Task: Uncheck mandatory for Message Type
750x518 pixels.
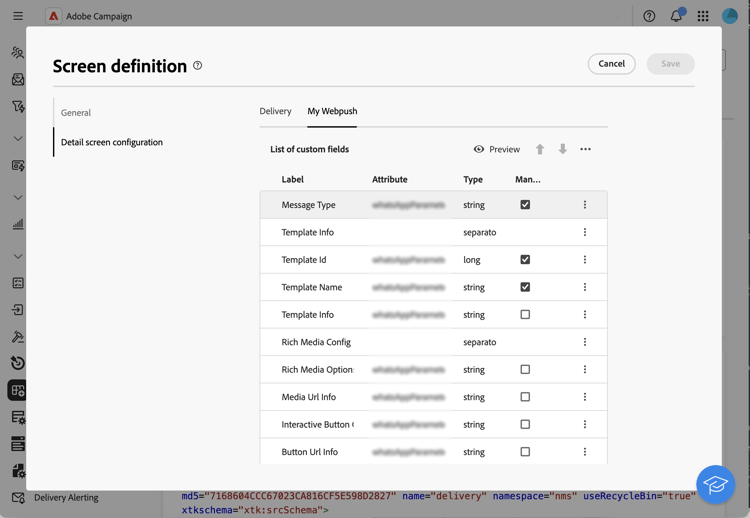Action: [x=525, y=205]
